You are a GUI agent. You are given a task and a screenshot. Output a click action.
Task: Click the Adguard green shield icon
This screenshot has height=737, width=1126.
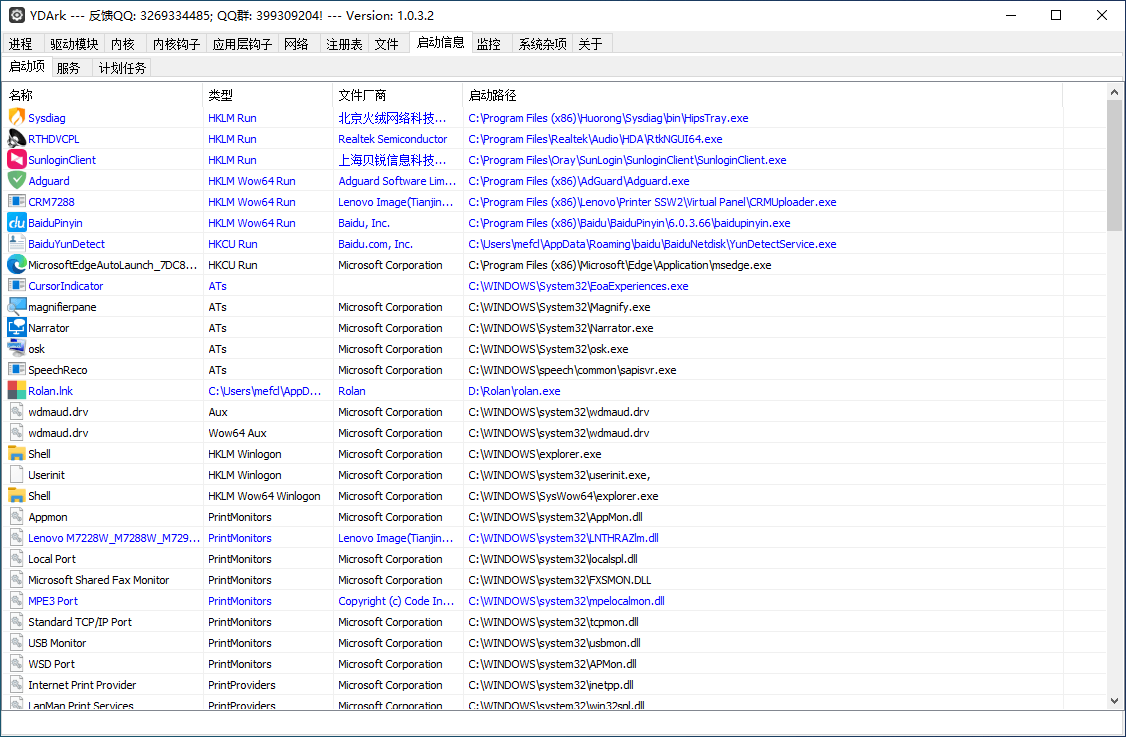[16, 180]
